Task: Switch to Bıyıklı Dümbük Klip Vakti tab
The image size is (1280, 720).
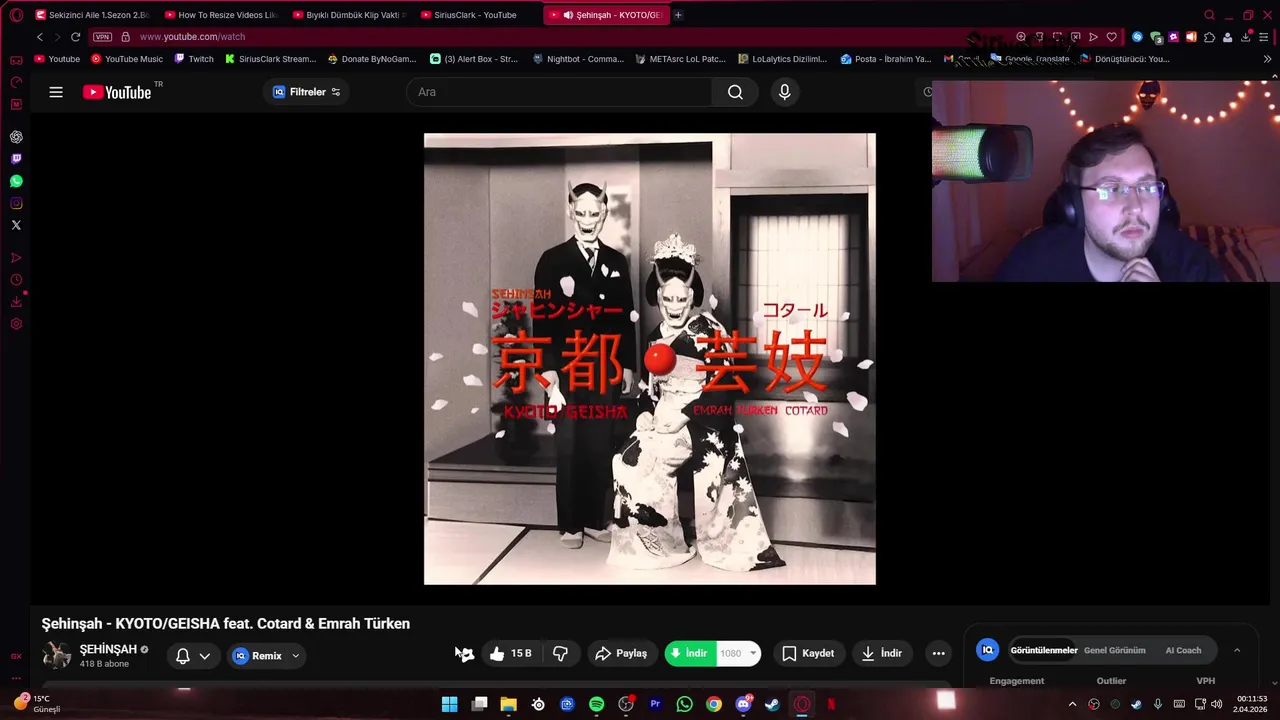Action: (347, 15)
